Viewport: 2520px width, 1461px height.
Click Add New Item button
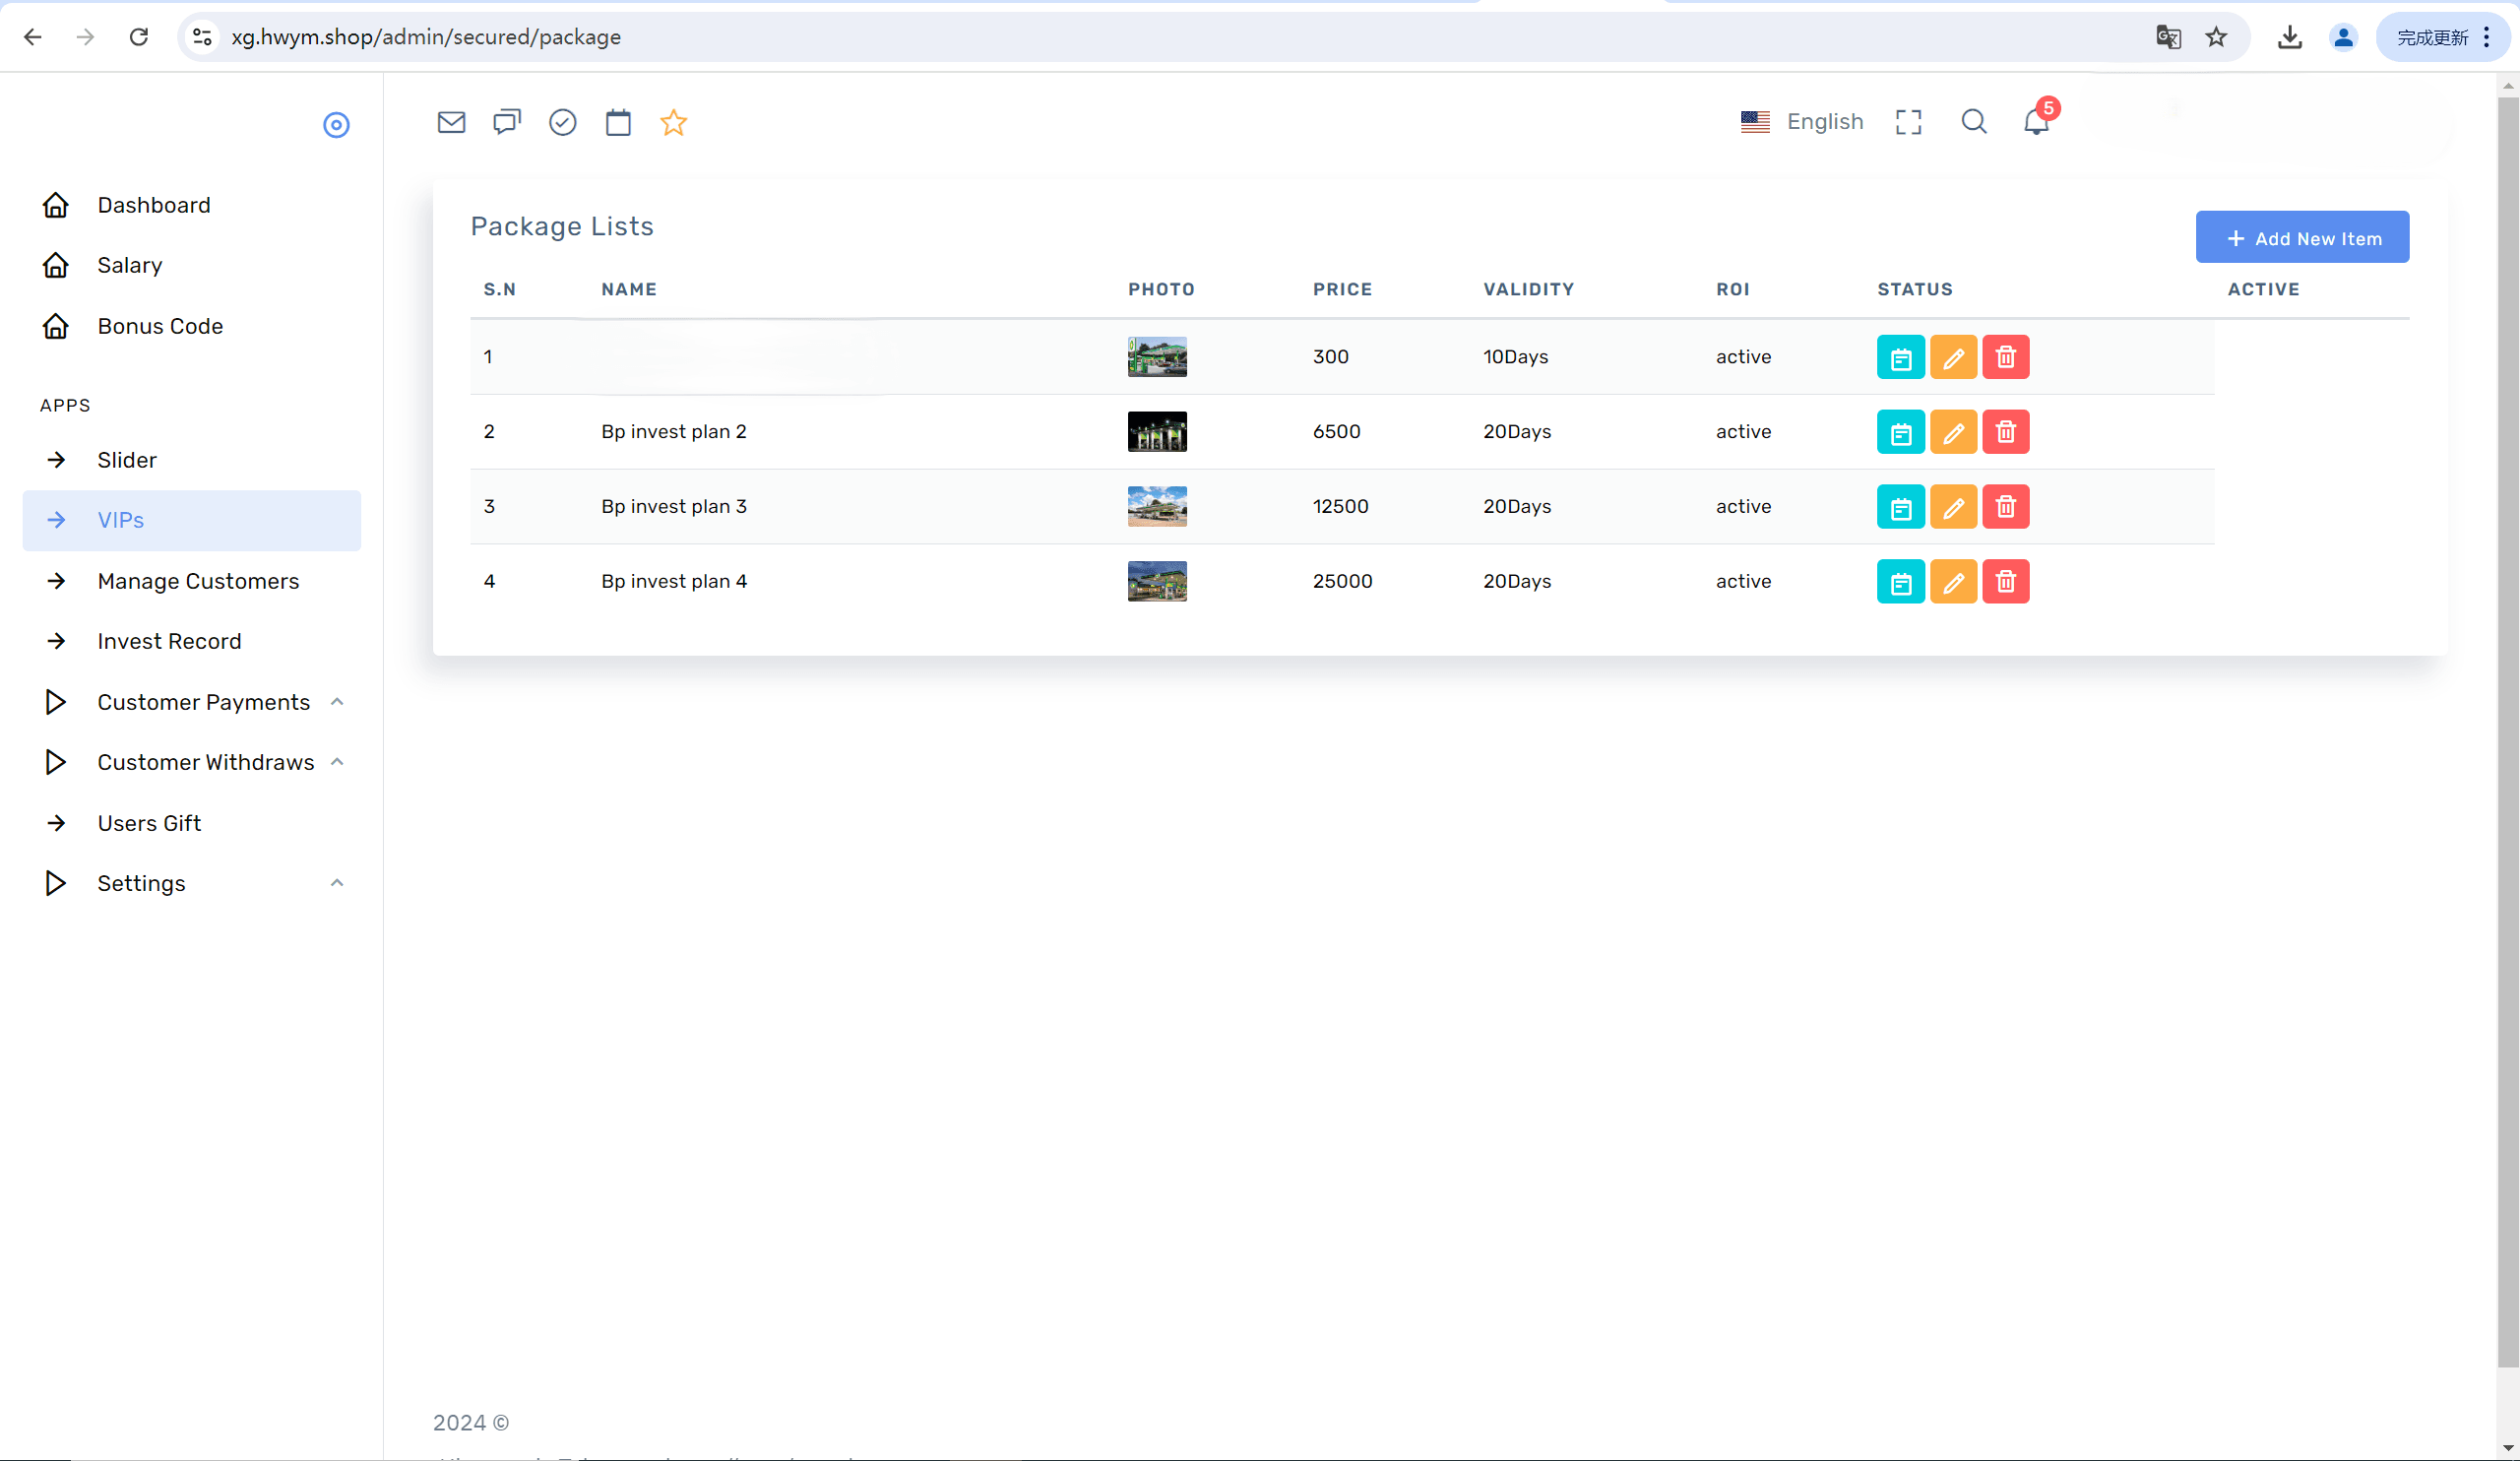click(x=2301, y=238)
